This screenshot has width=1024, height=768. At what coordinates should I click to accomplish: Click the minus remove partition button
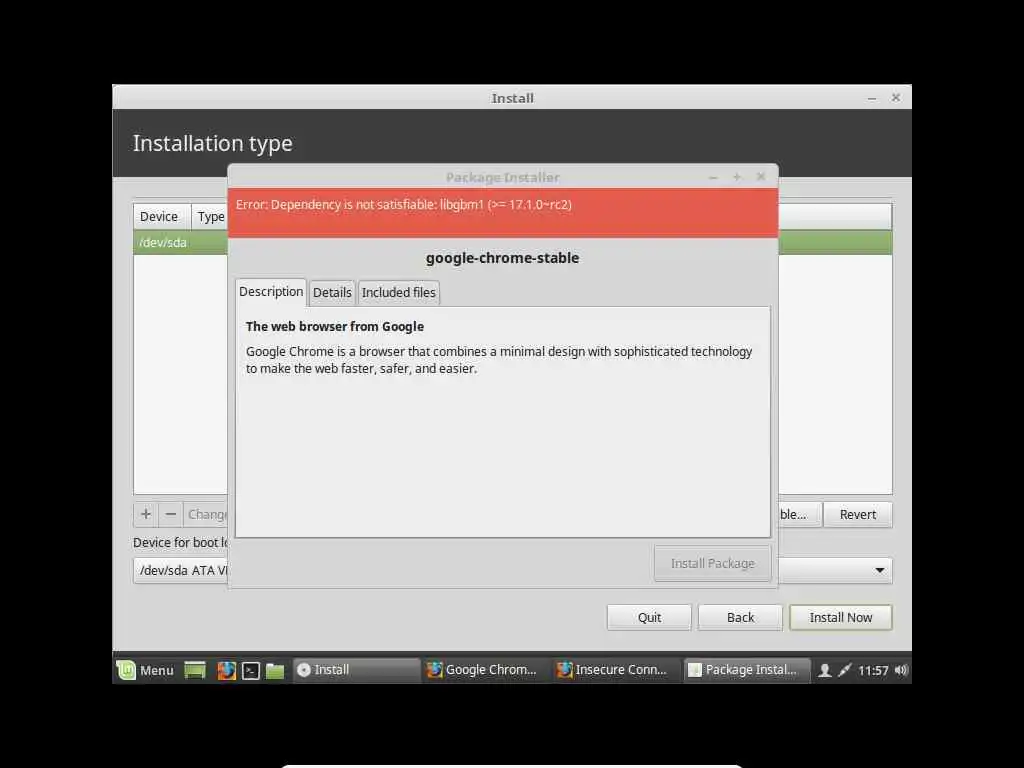coord(170,515)
